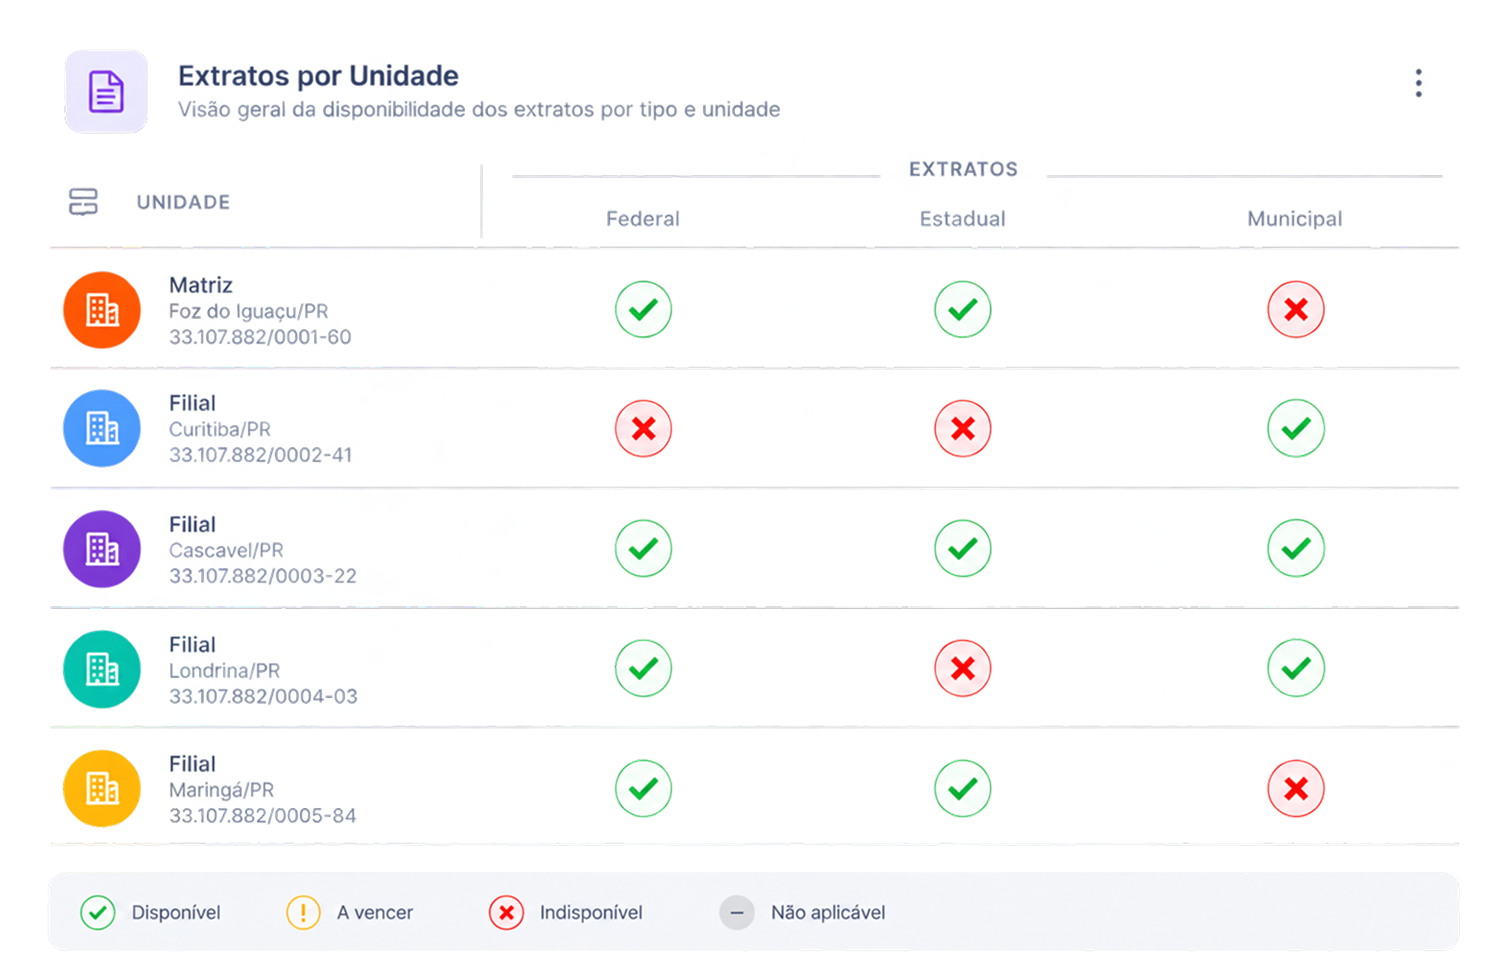Click Matriz Municipal unavailable red X status
Viewport: 1511px width, 978px height.
tap(1296, 309)
